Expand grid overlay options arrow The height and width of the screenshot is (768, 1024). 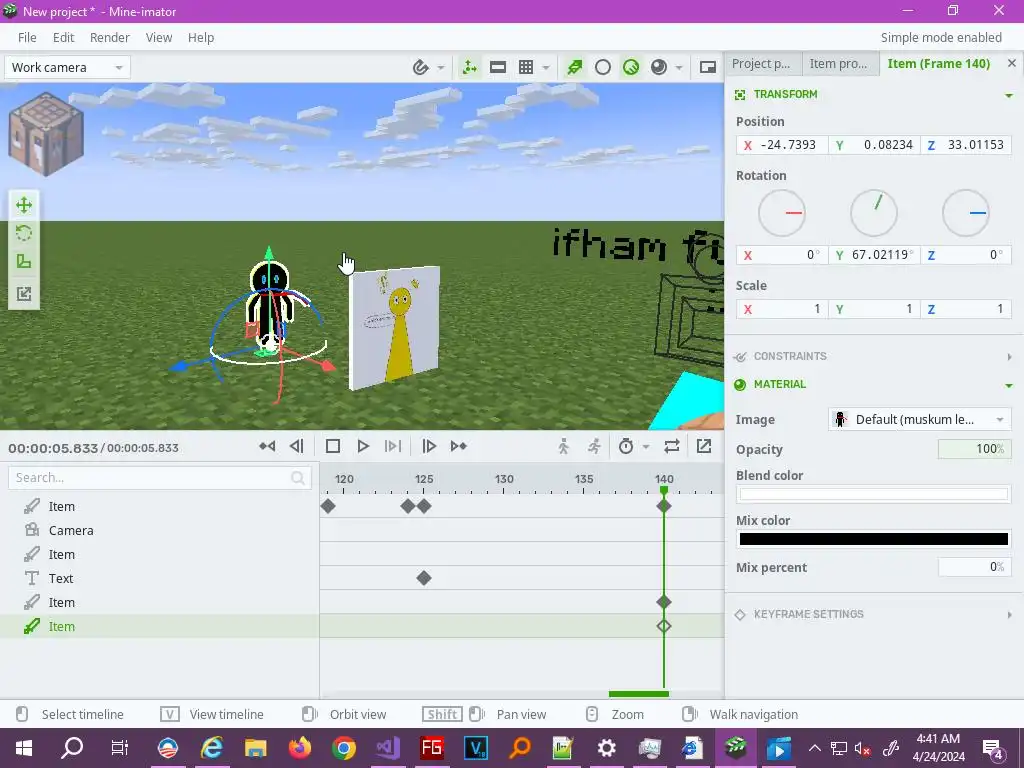(x=546, y=68)
